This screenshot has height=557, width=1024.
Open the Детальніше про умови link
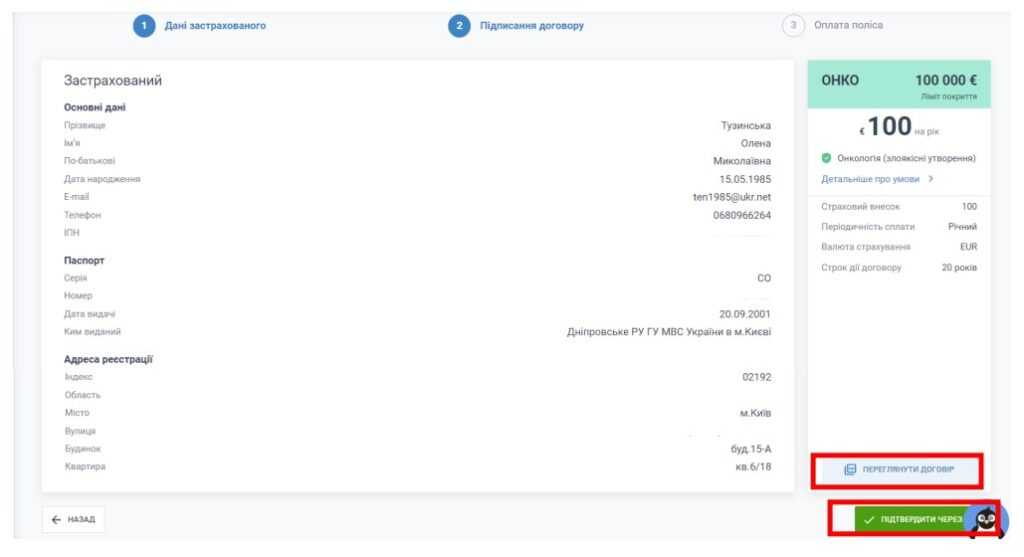[x=871, y=179]
